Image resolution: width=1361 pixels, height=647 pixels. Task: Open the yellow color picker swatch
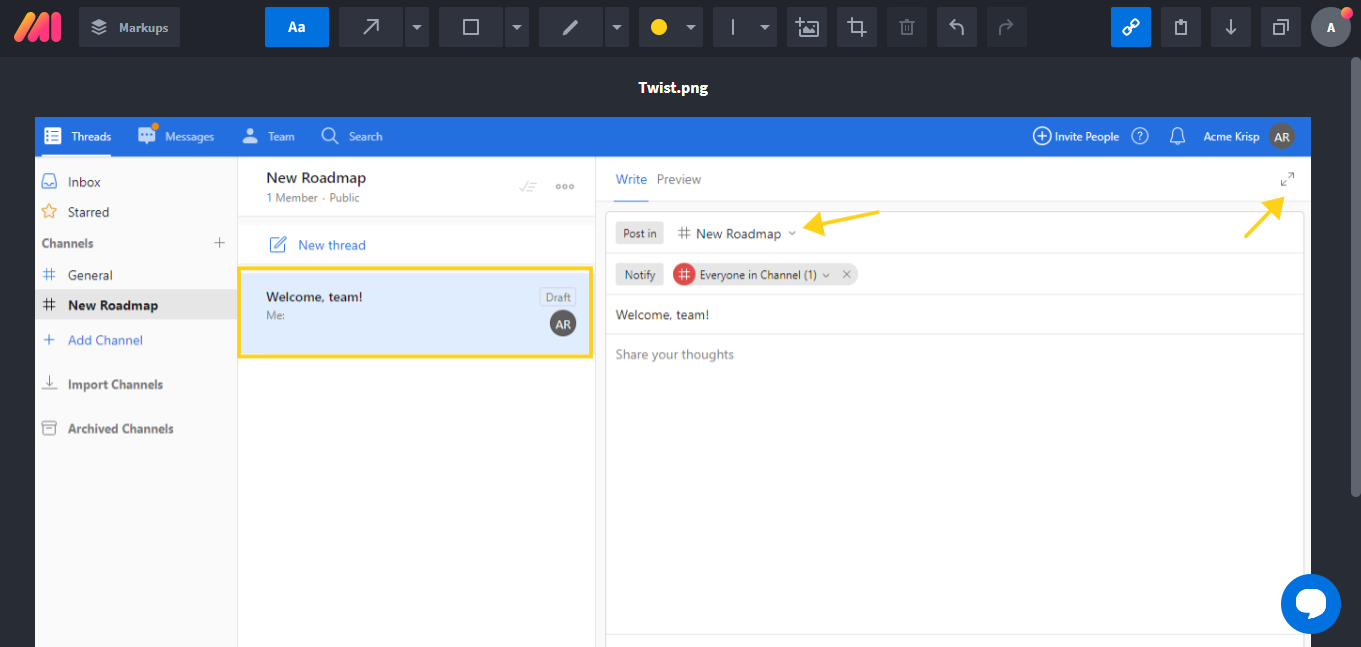click(659, 27)
